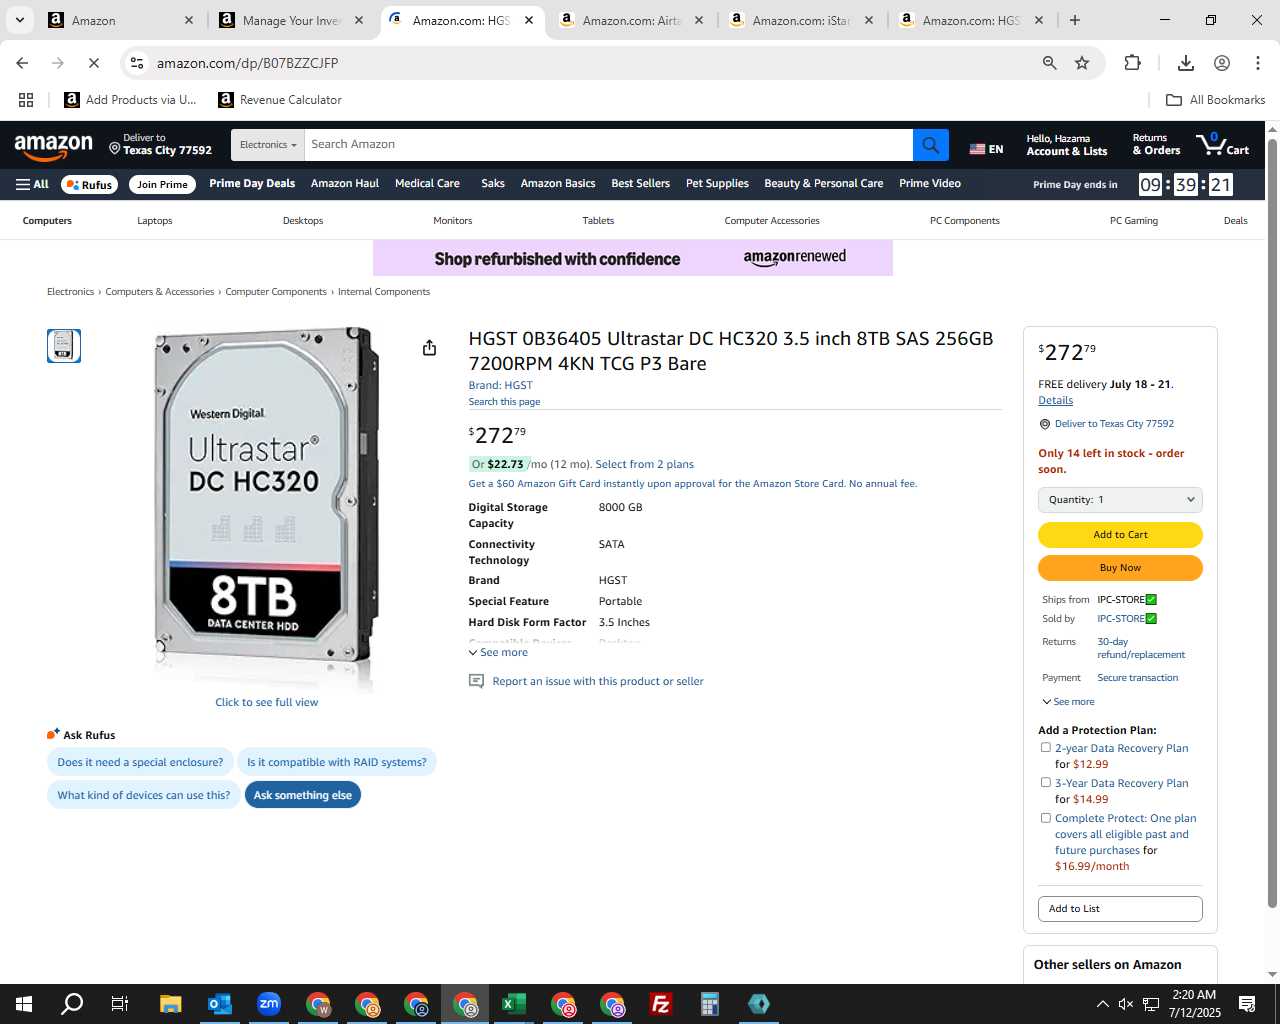This screenshot has width=1280, height=1024.
Task: Open FileZilla from the taskbar
Action: [x=660, y=1004]
